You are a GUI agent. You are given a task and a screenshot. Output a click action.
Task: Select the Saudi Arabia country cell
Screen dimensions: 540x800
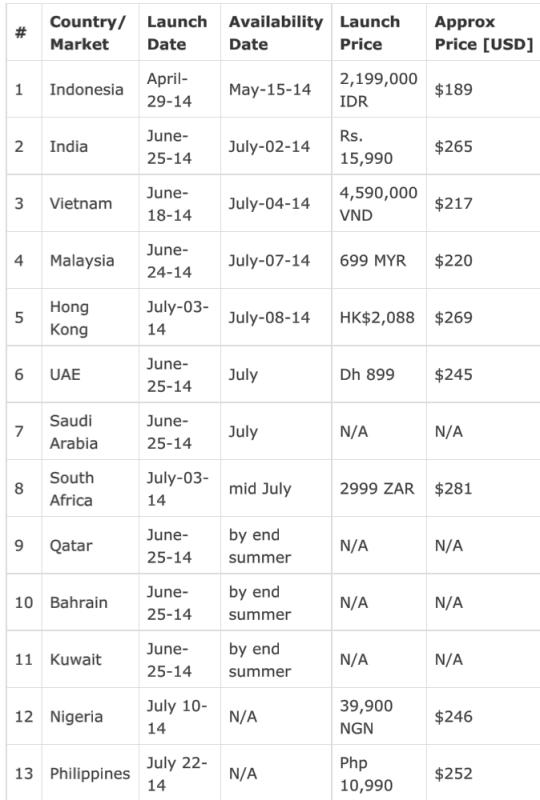[73, 432]
